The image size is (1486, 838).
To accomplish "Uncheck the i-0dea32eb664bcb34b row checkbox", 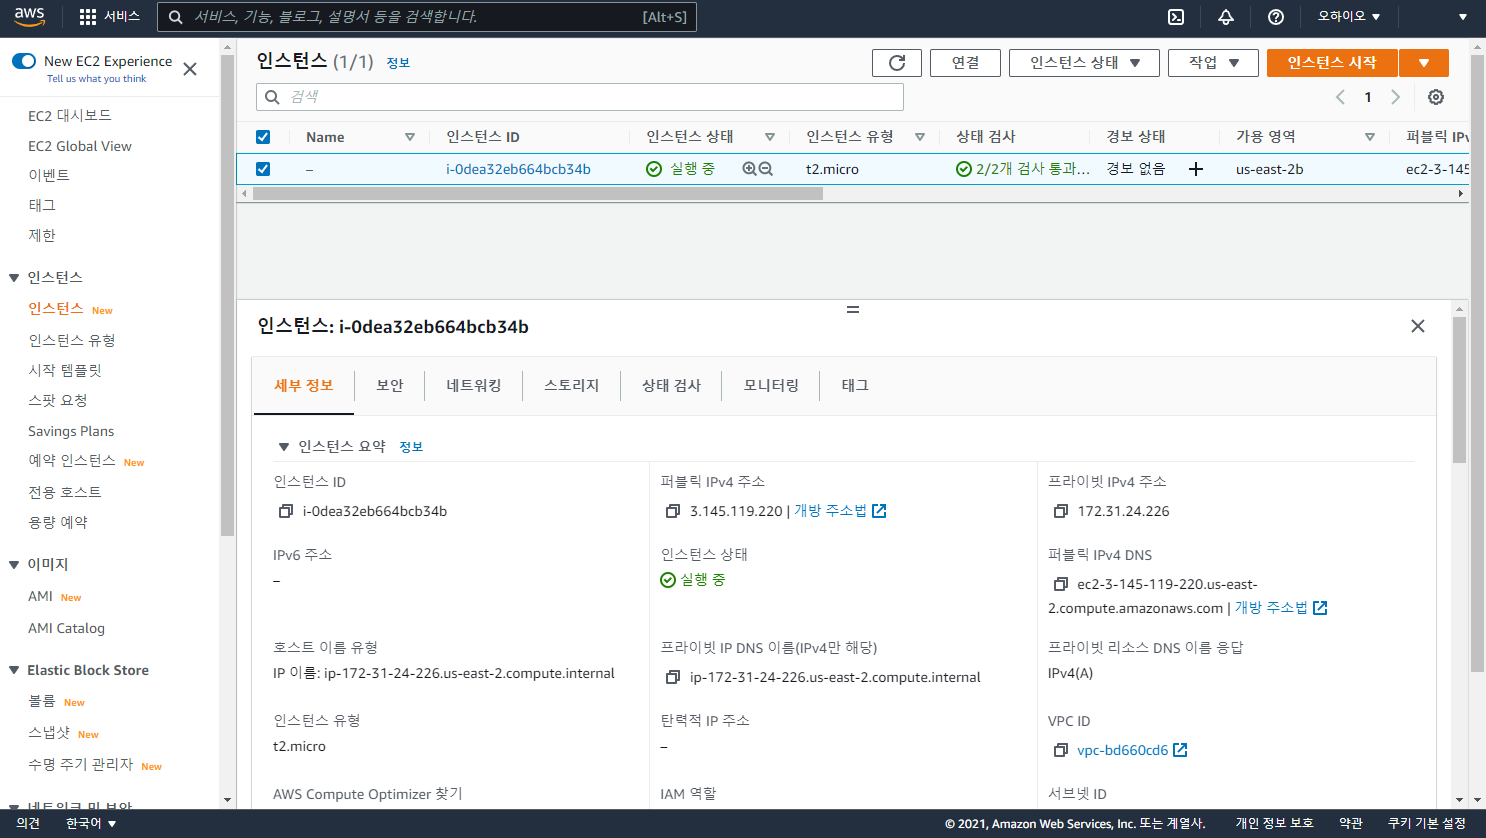I will [263, 169].
